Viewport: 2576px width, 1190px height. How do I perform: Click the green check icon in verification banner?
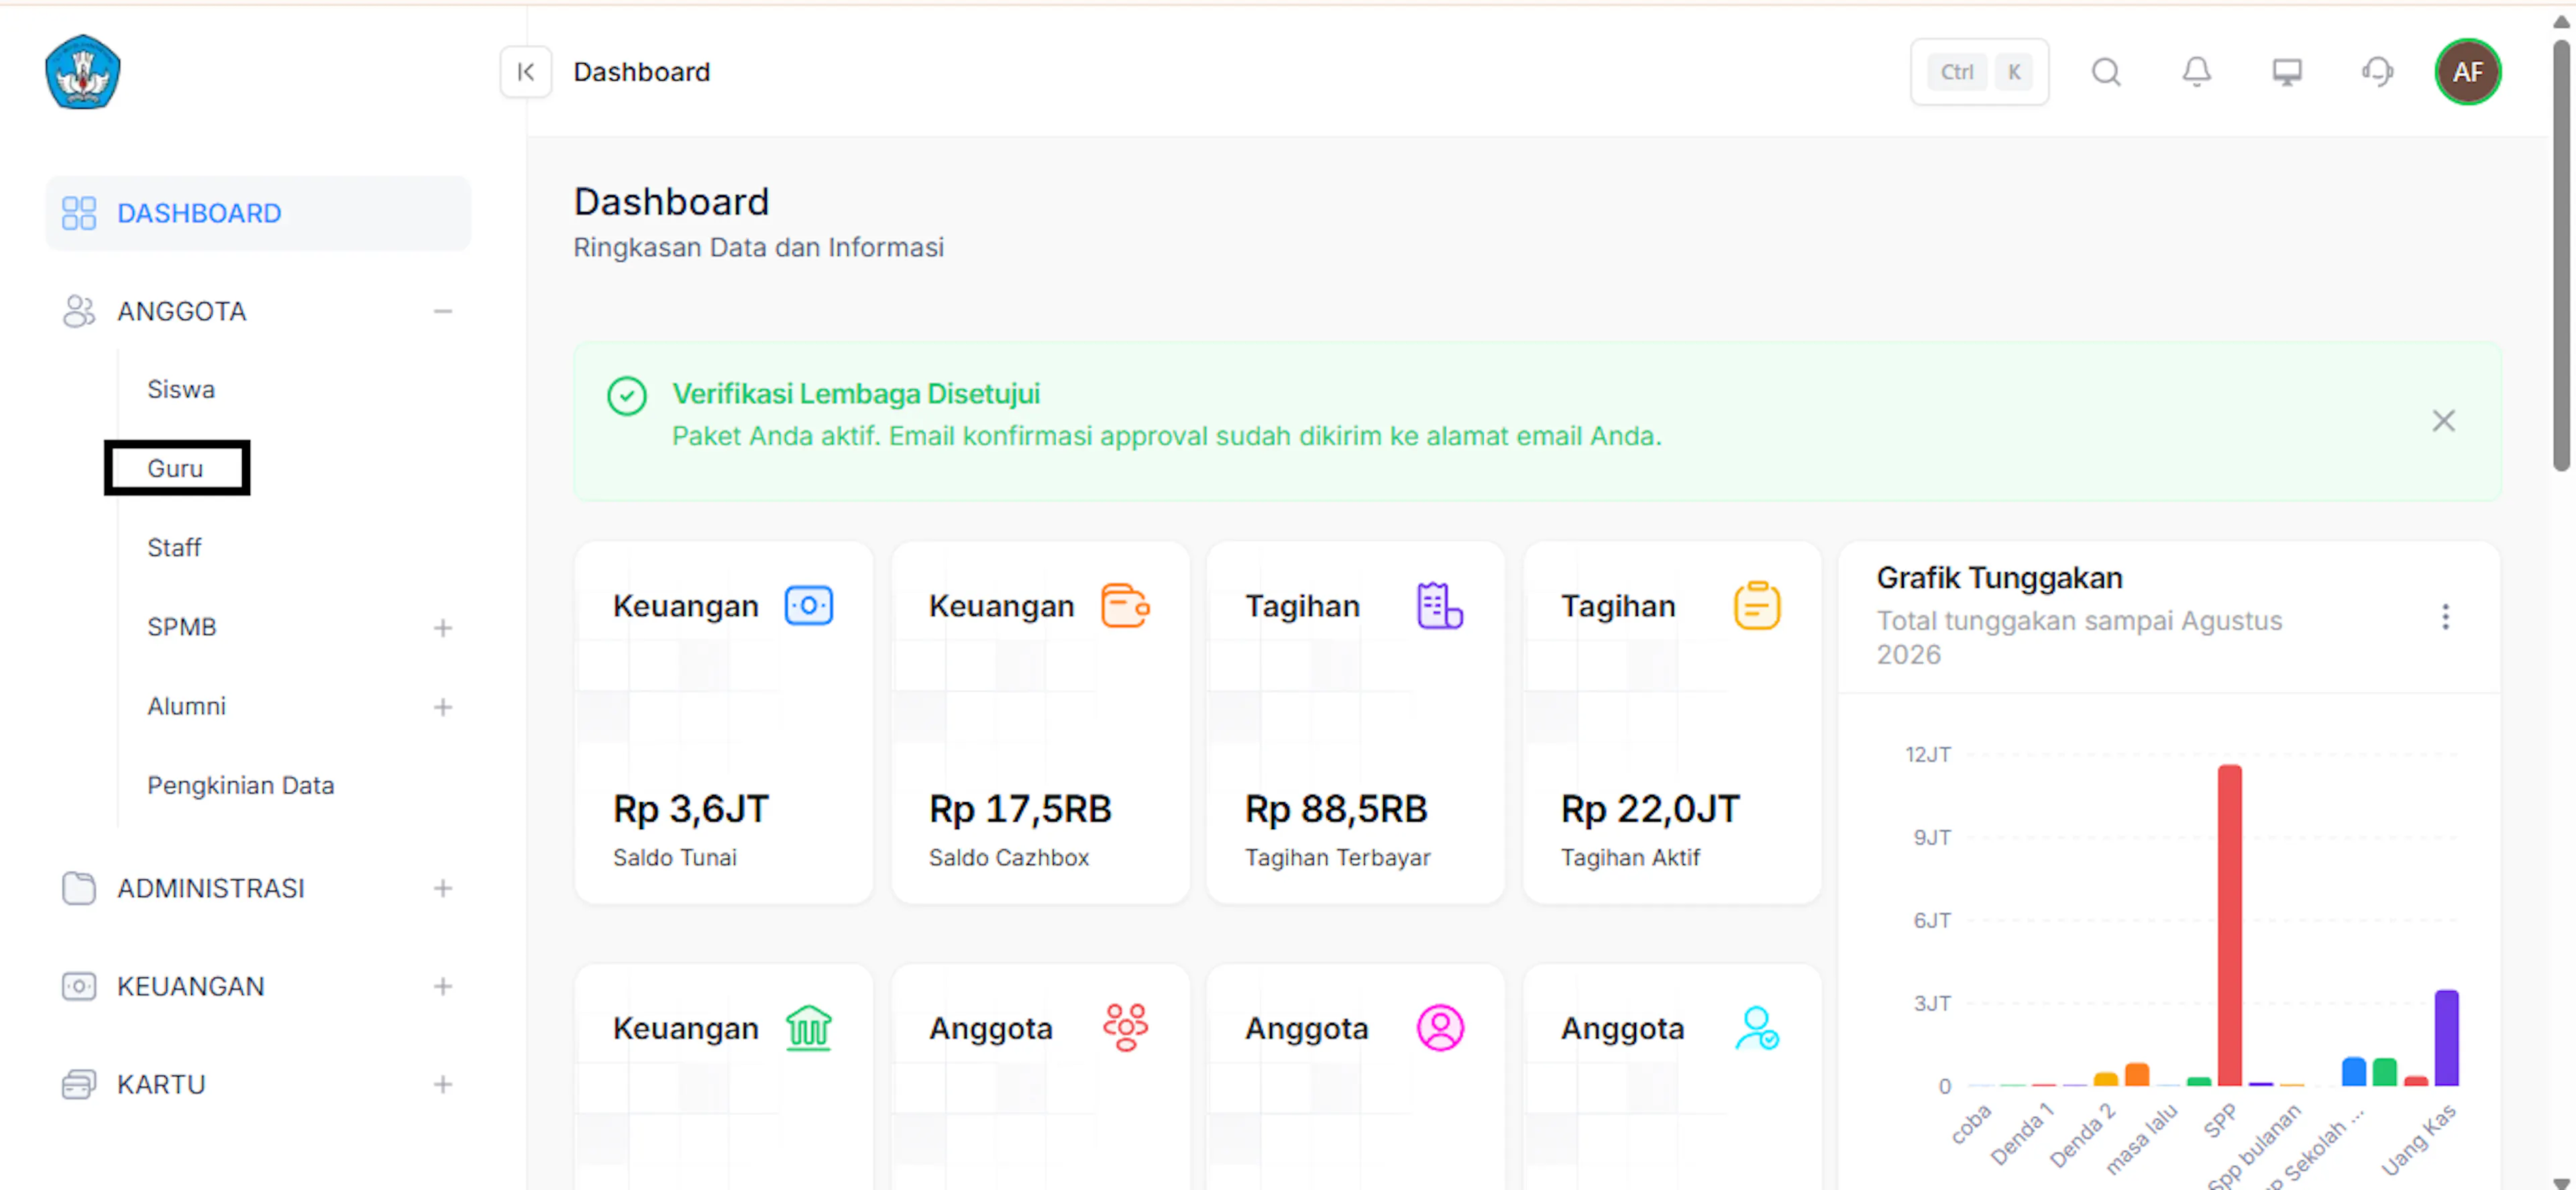[627, 396]
